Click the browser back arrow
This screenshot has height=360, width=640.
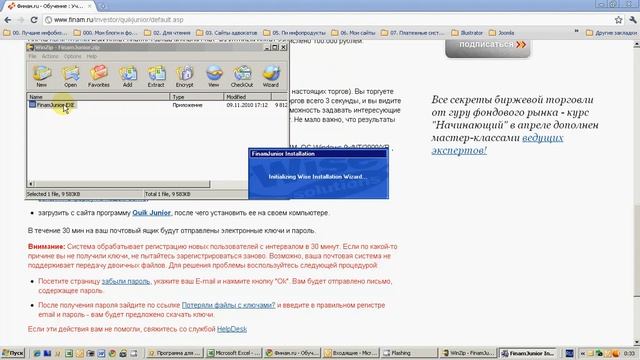pyautogui.click(x=8, y=20)
